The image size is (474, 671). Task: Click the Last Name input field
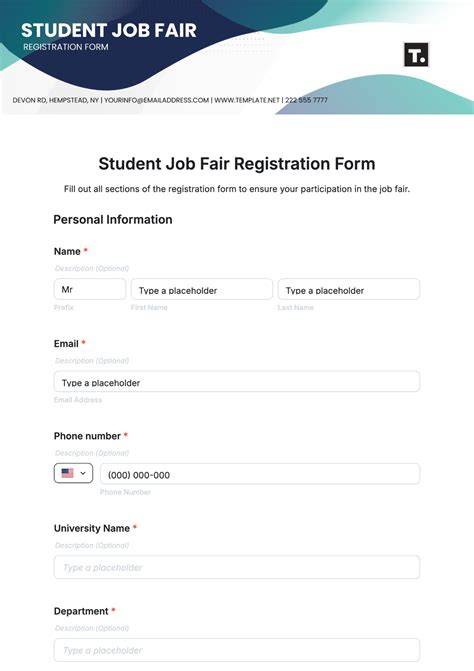point(349,289)
